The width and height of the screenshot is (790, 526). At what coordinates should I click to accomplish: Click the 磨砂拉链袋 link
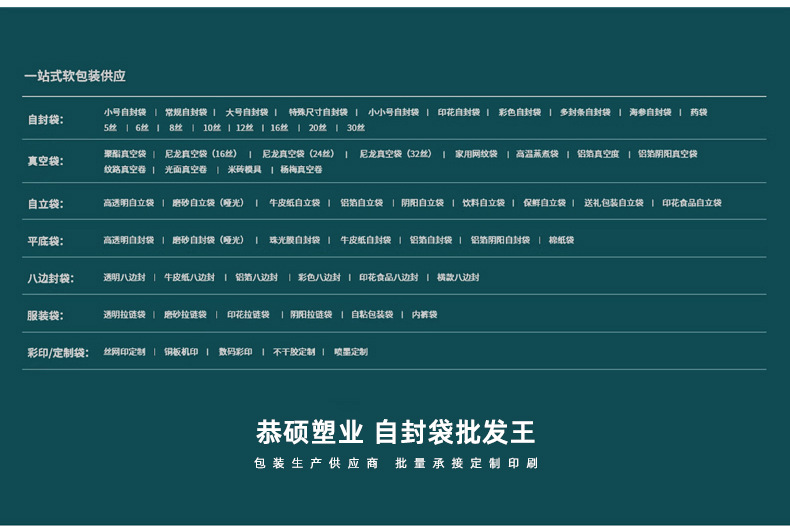(185, 314)
